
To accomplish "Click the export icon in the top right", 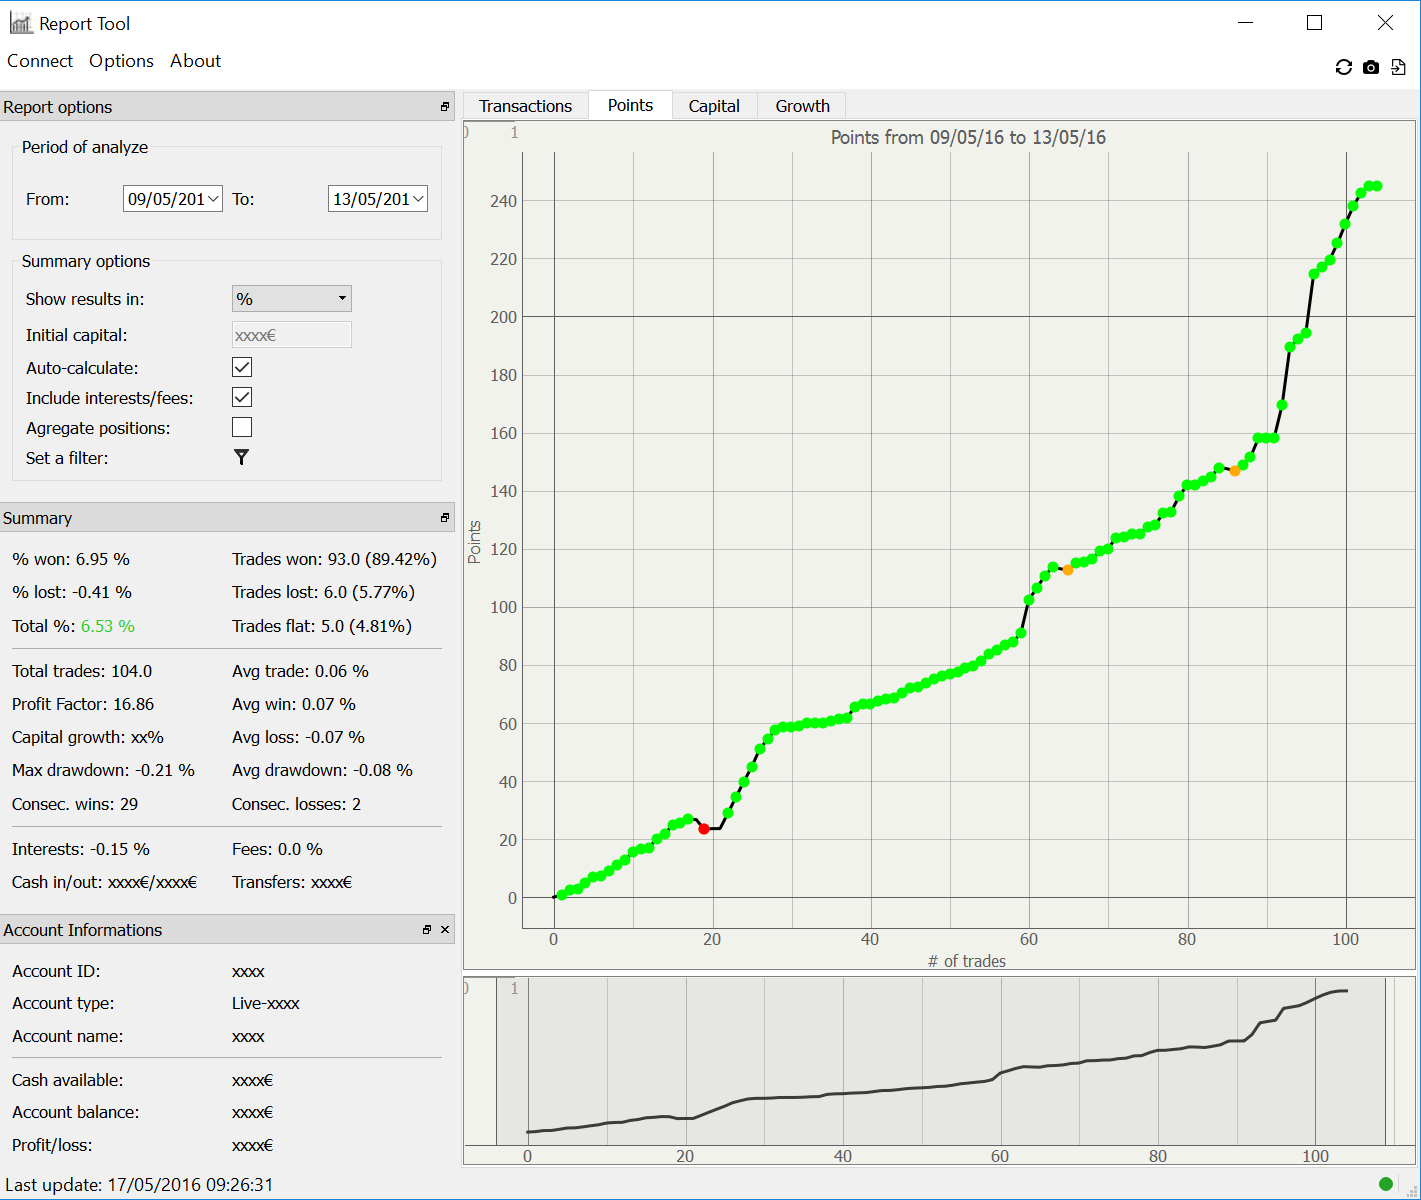I will [x=1398, y=67].
